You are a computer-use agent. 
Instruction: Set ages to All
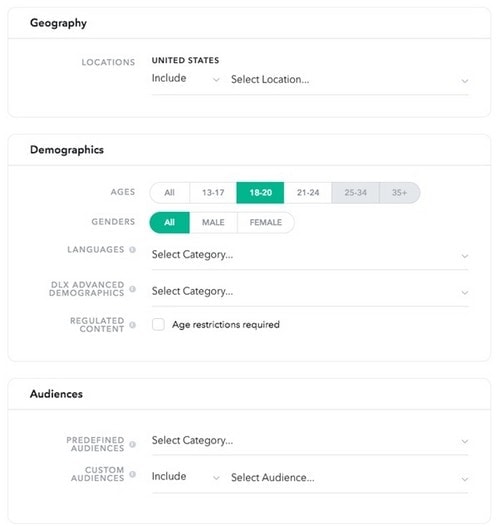[170, 193]
